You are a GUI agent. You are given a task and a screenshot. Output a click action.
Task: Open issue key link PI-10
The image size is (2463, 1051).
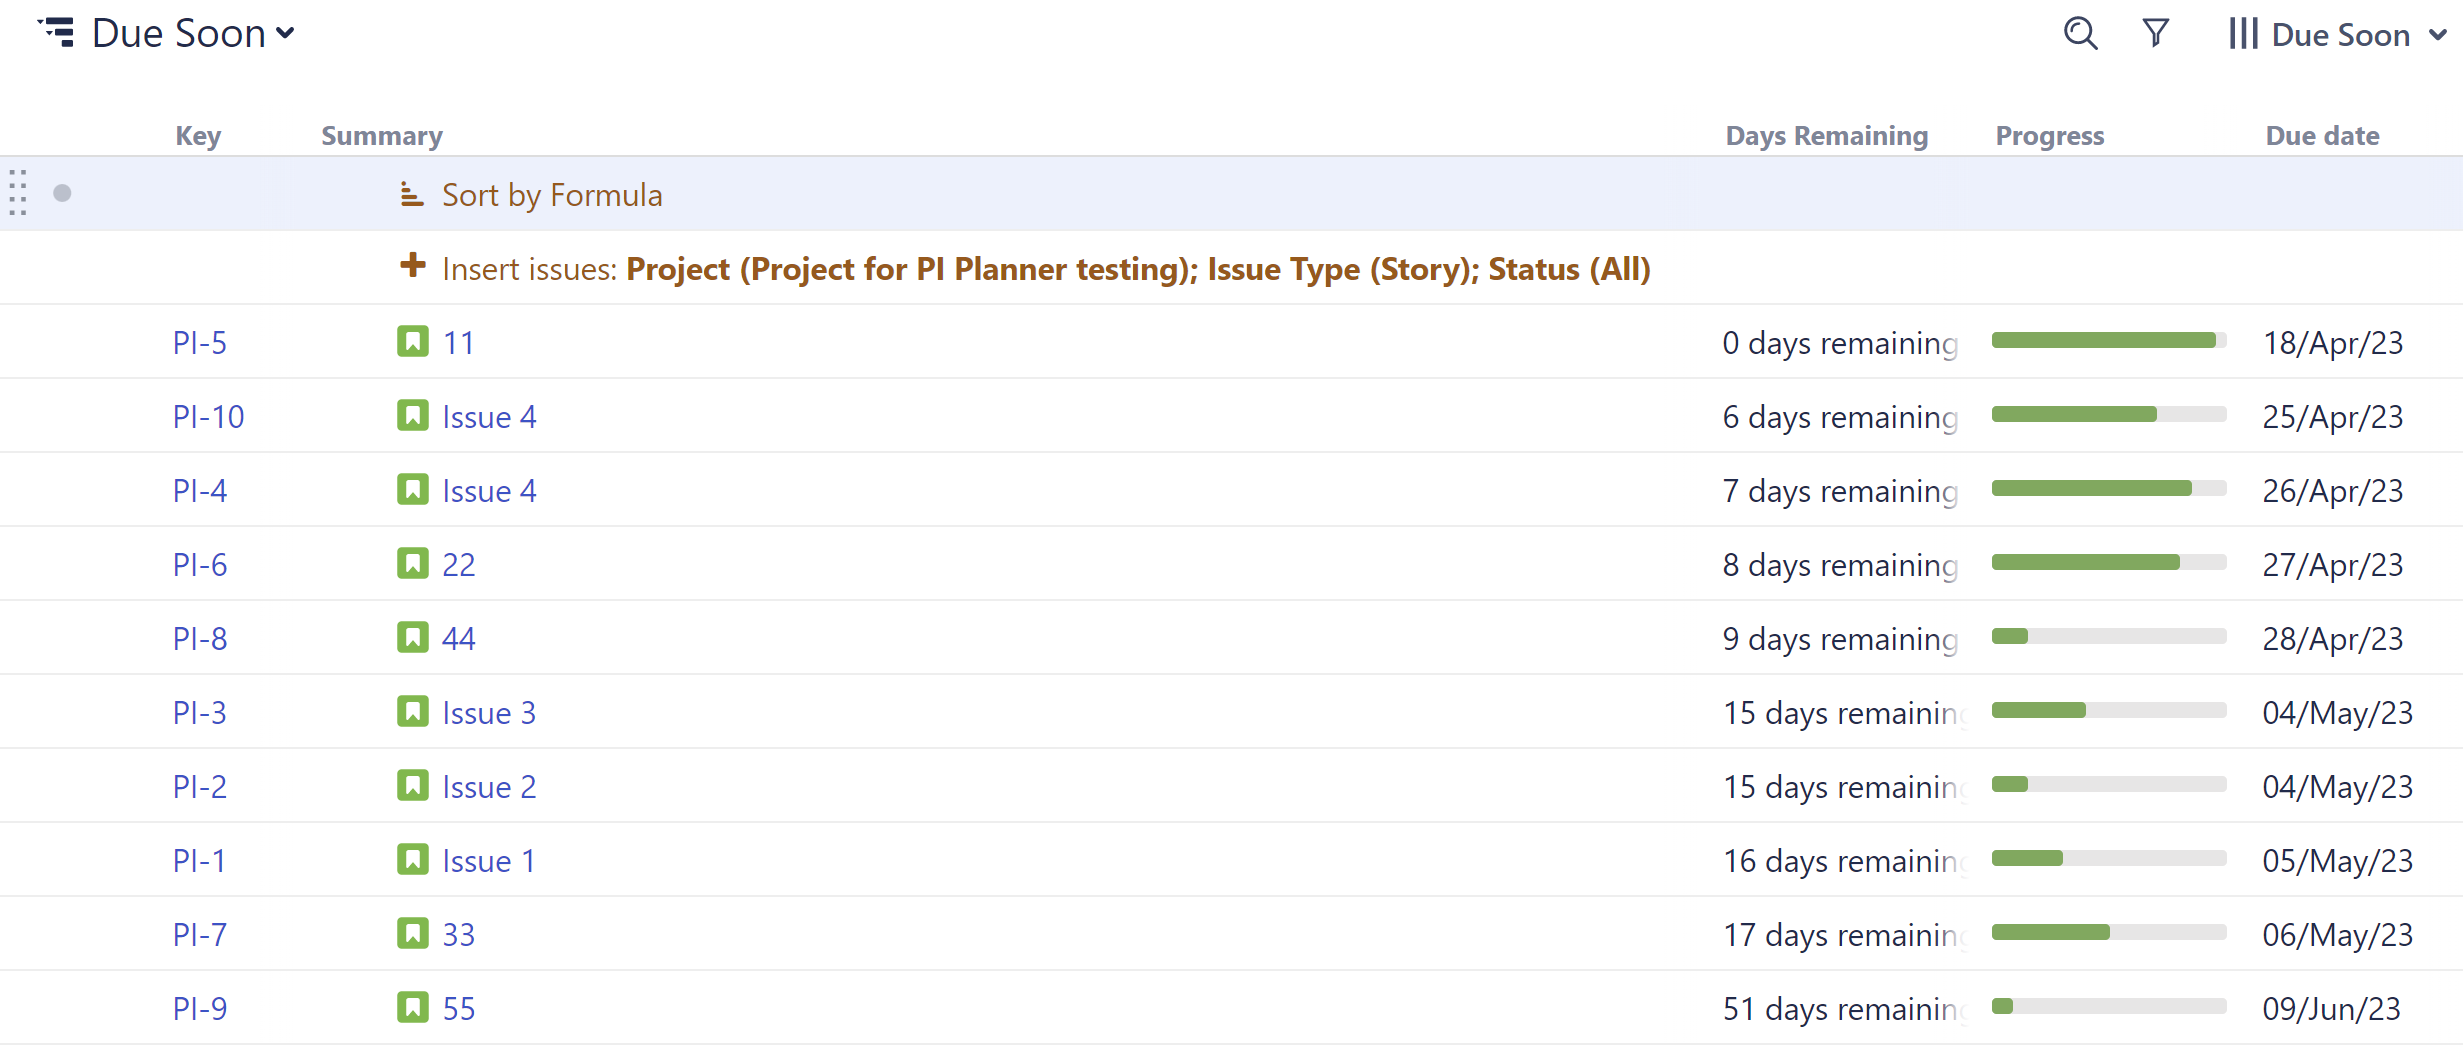208,417
